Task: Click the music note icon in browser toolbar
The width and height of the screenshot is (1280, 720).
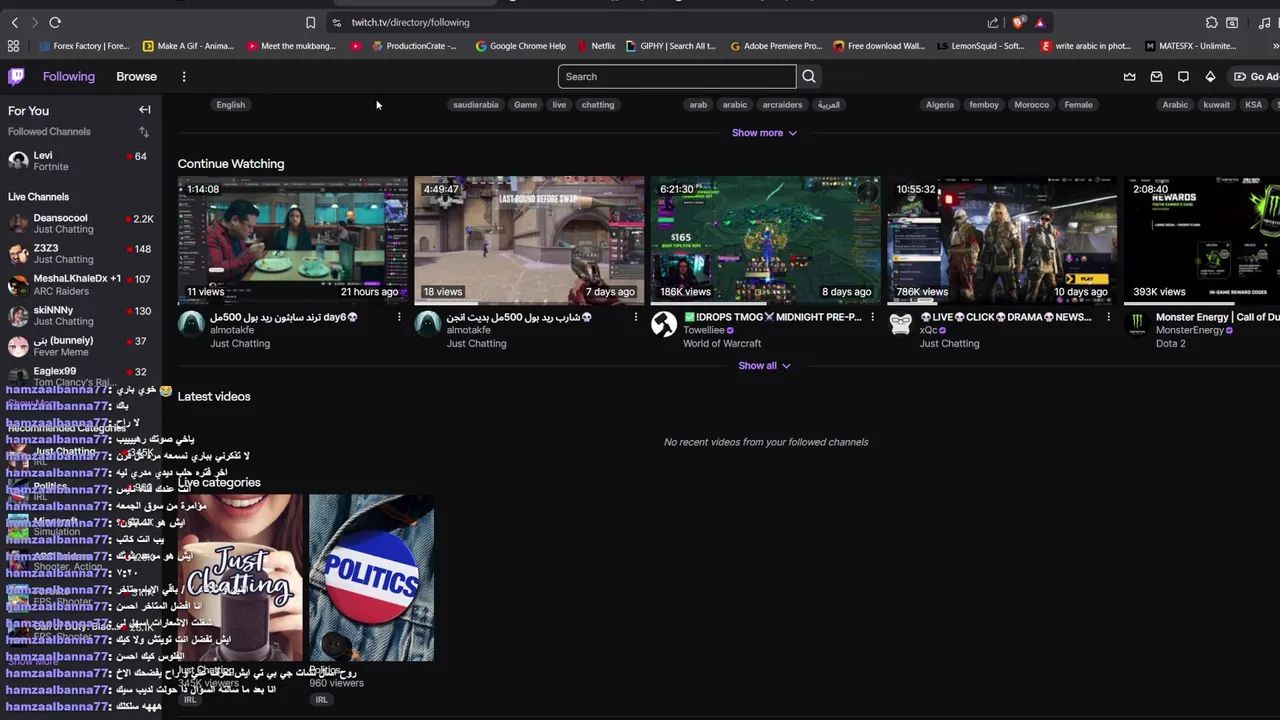Action: pos(1265,22)
